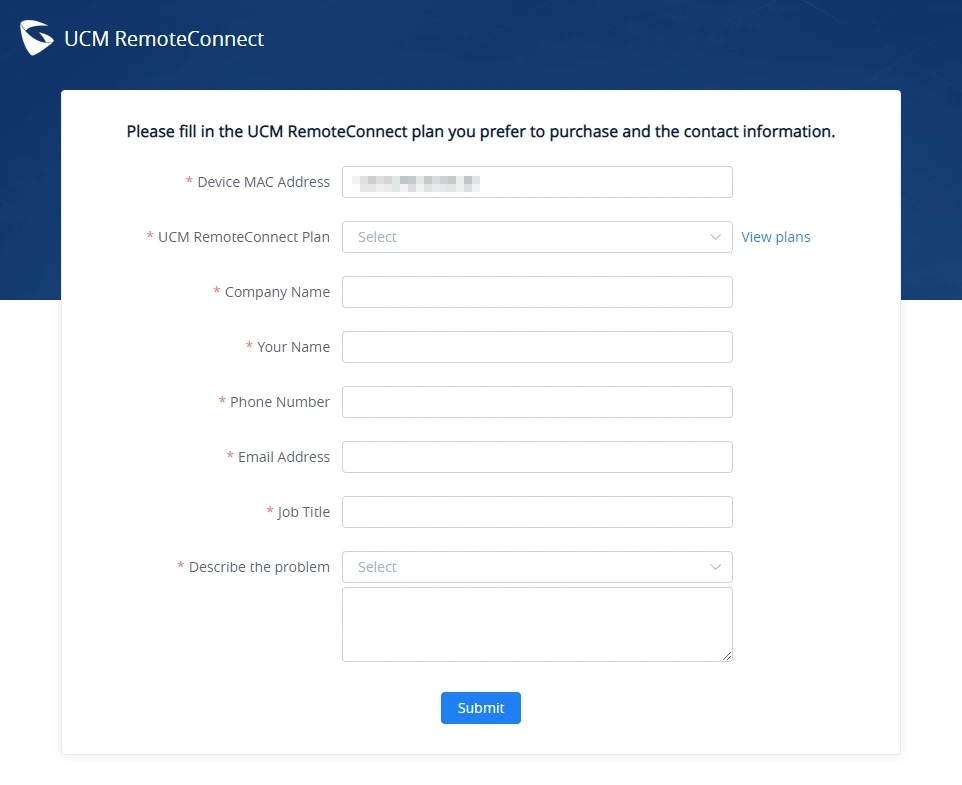
Task: Click the Email Address input field
Action: (x=537, y=457)
